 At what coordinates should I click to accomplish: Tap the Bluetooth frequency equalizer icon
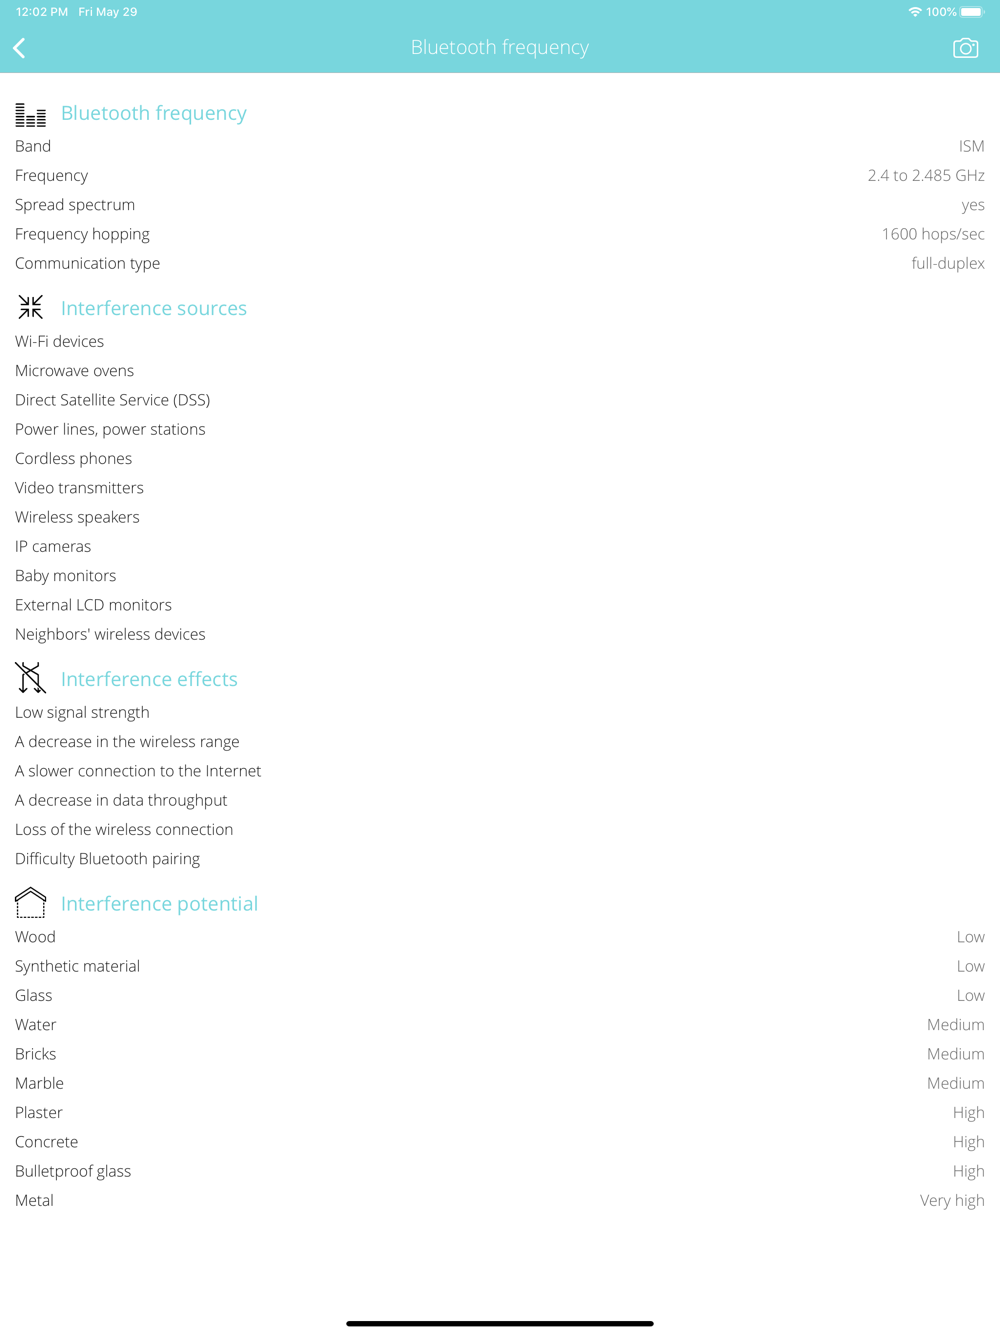30,115
